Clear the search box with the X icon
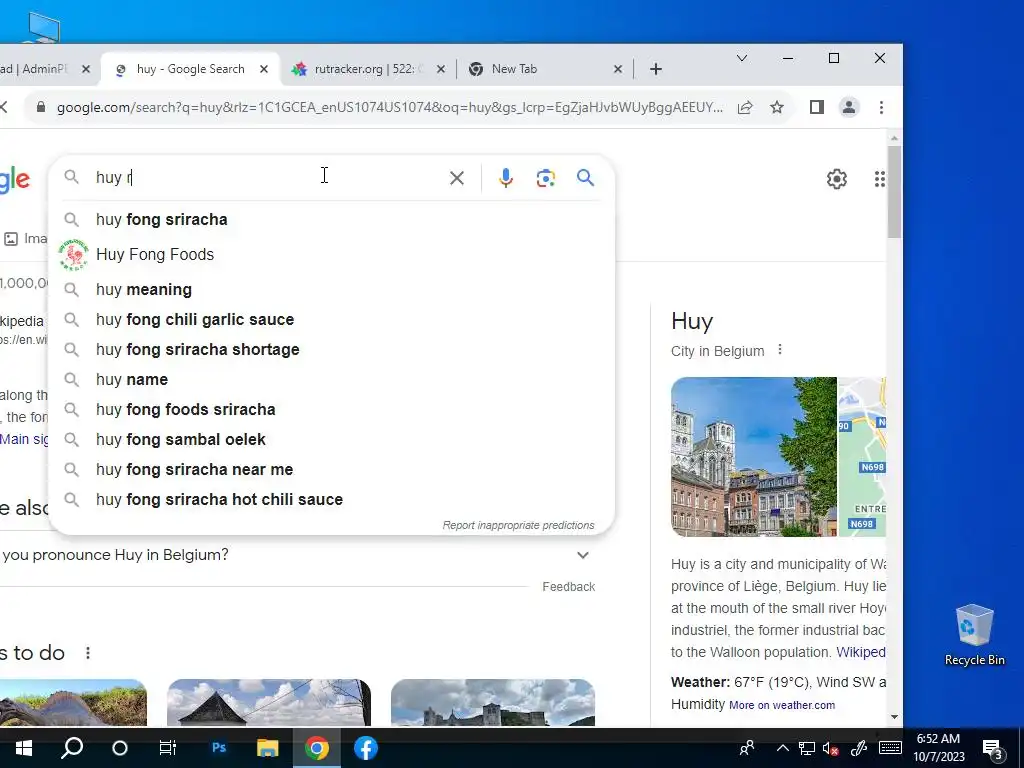1024x768 pixels. (456, 178)
